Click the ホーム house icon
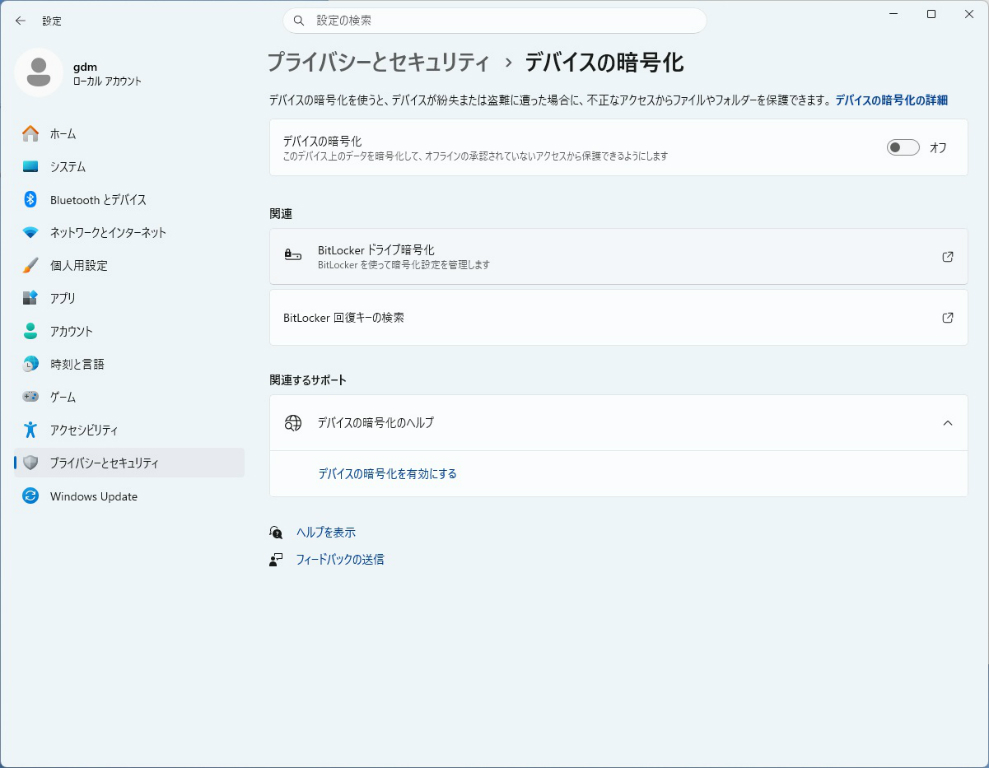Image resolution: width=989 pixels, height=768 pixels. tap(30, 134)
